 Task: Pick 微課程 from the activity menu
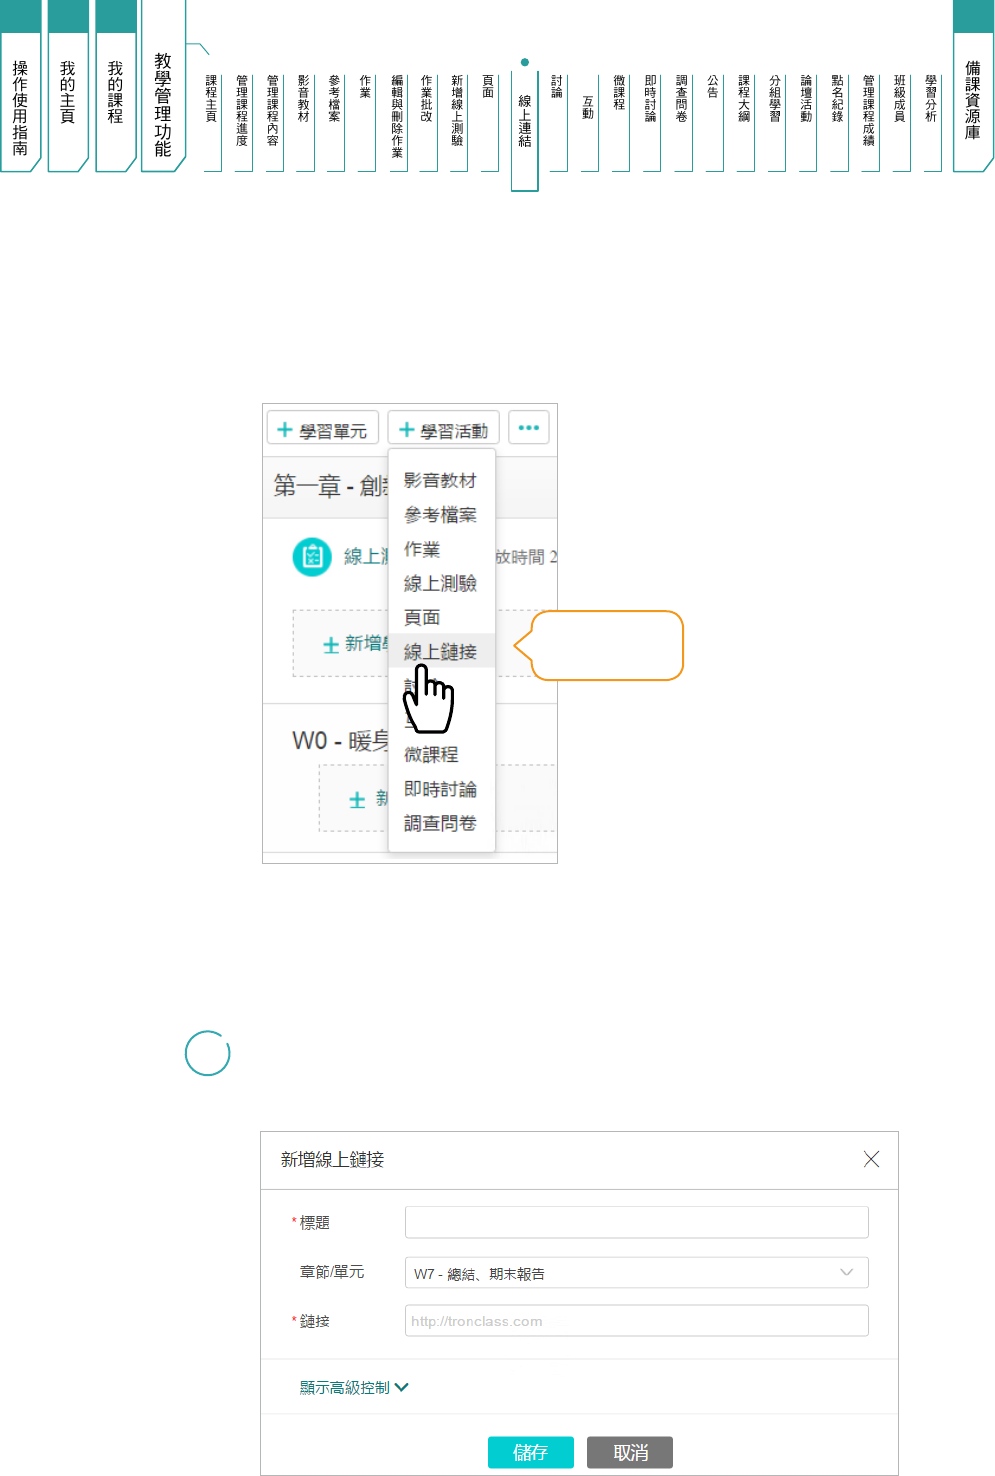coord(431,755)
